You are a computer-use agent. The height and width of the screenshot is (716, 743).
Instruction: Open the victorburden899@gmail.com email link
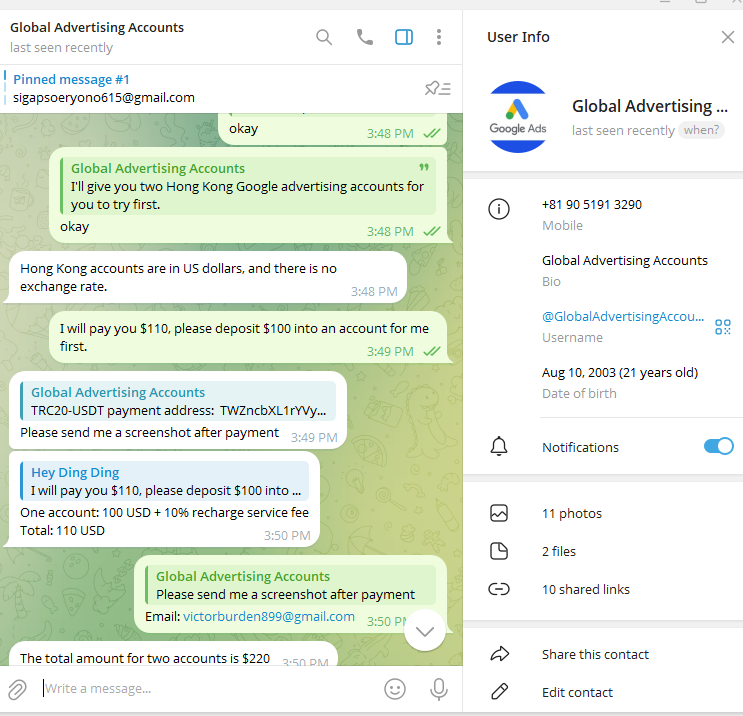click(269, 616)
